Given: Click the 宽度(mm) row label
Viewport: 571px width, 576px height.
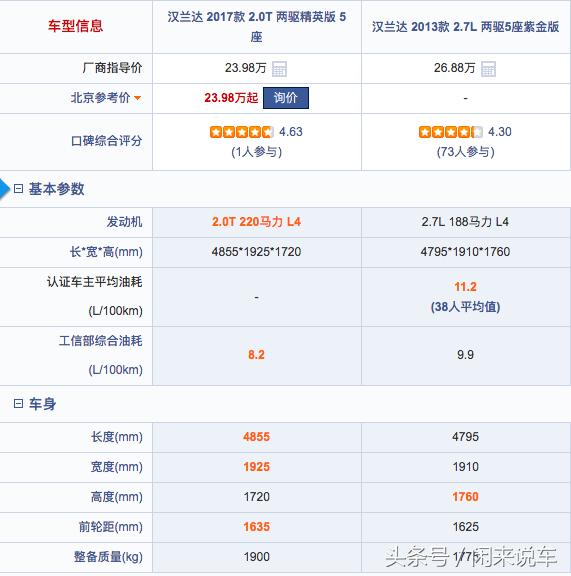Looking at the screenshot, I should click(x=117, y=467).
